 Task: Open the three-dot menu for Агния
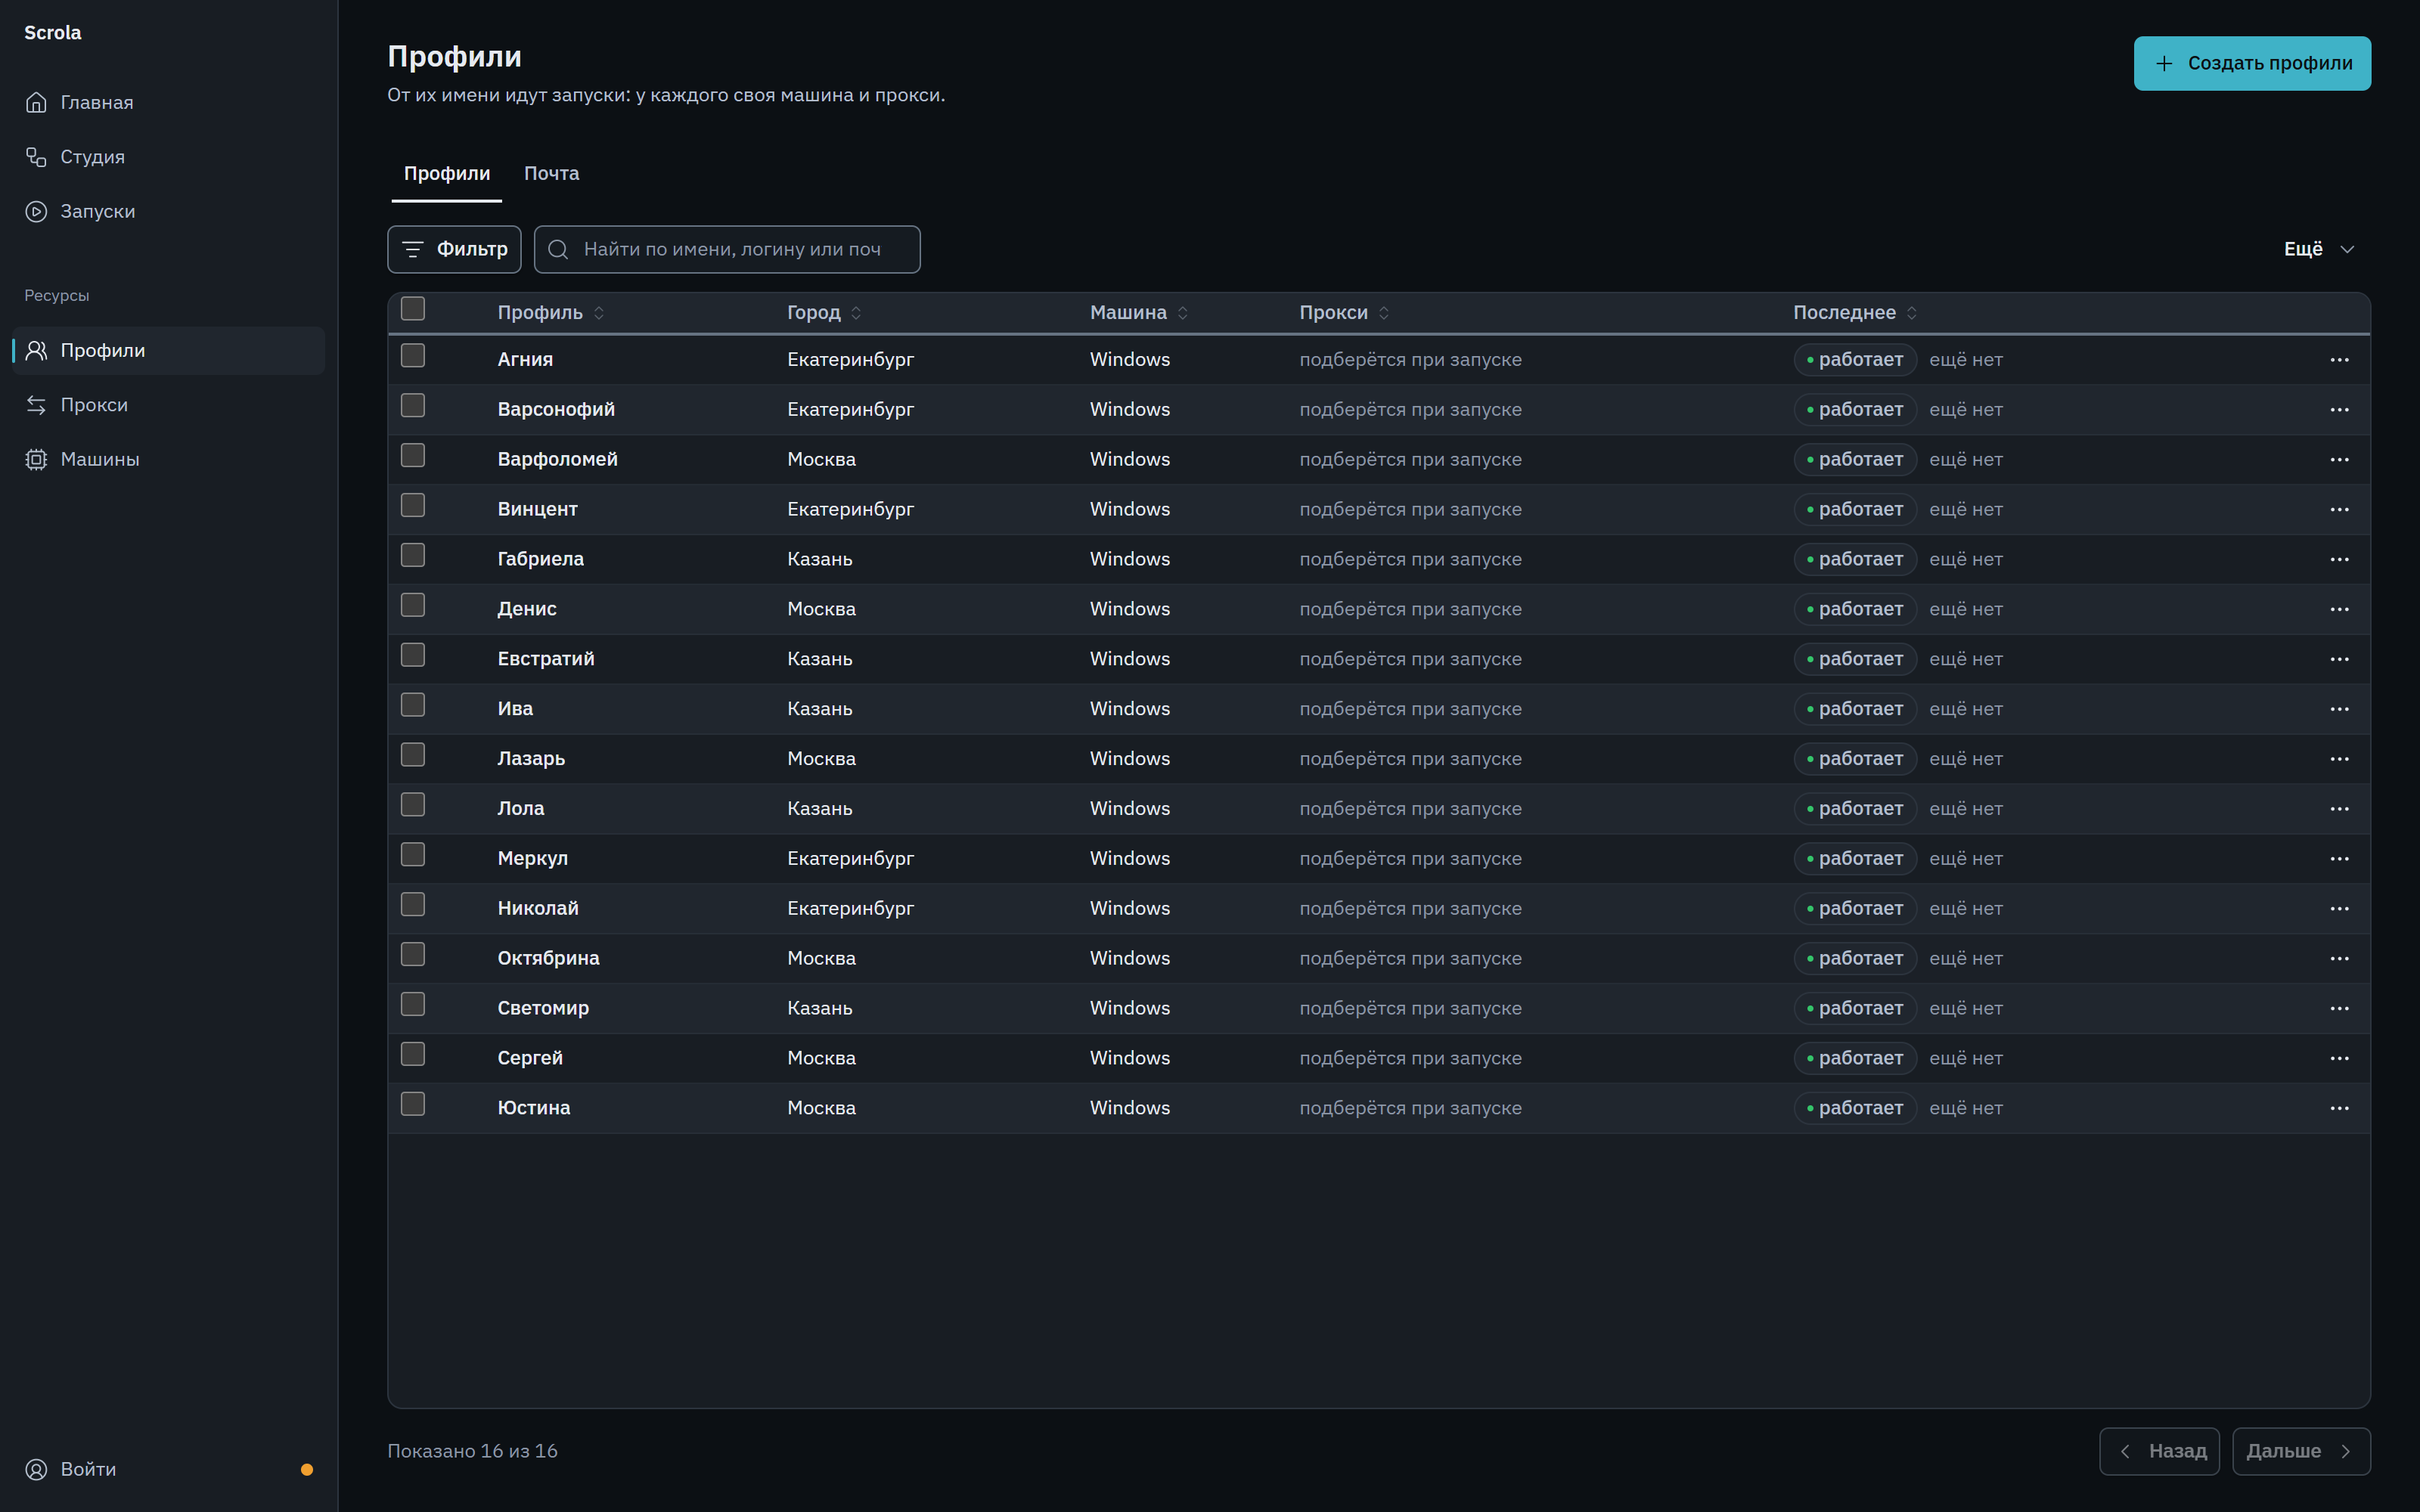click(x=2339, y=360)
